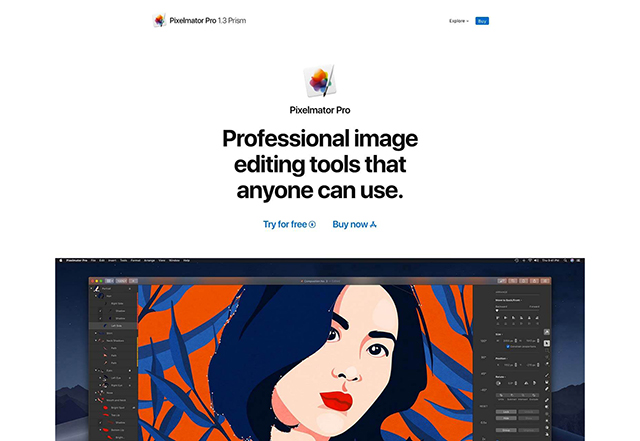The image size is (640, 441).
Task: Click the Pixelmator Pro 1.3 Prism title link
Action: click(207, 20)
